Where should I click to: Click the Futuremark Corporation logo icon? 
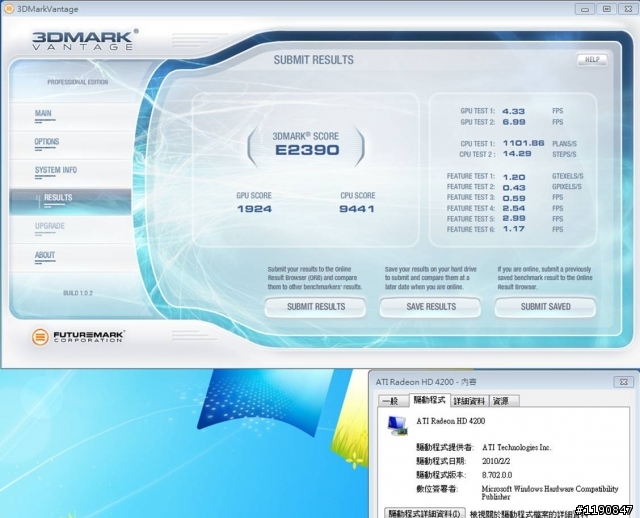click(x=40, y=337)
